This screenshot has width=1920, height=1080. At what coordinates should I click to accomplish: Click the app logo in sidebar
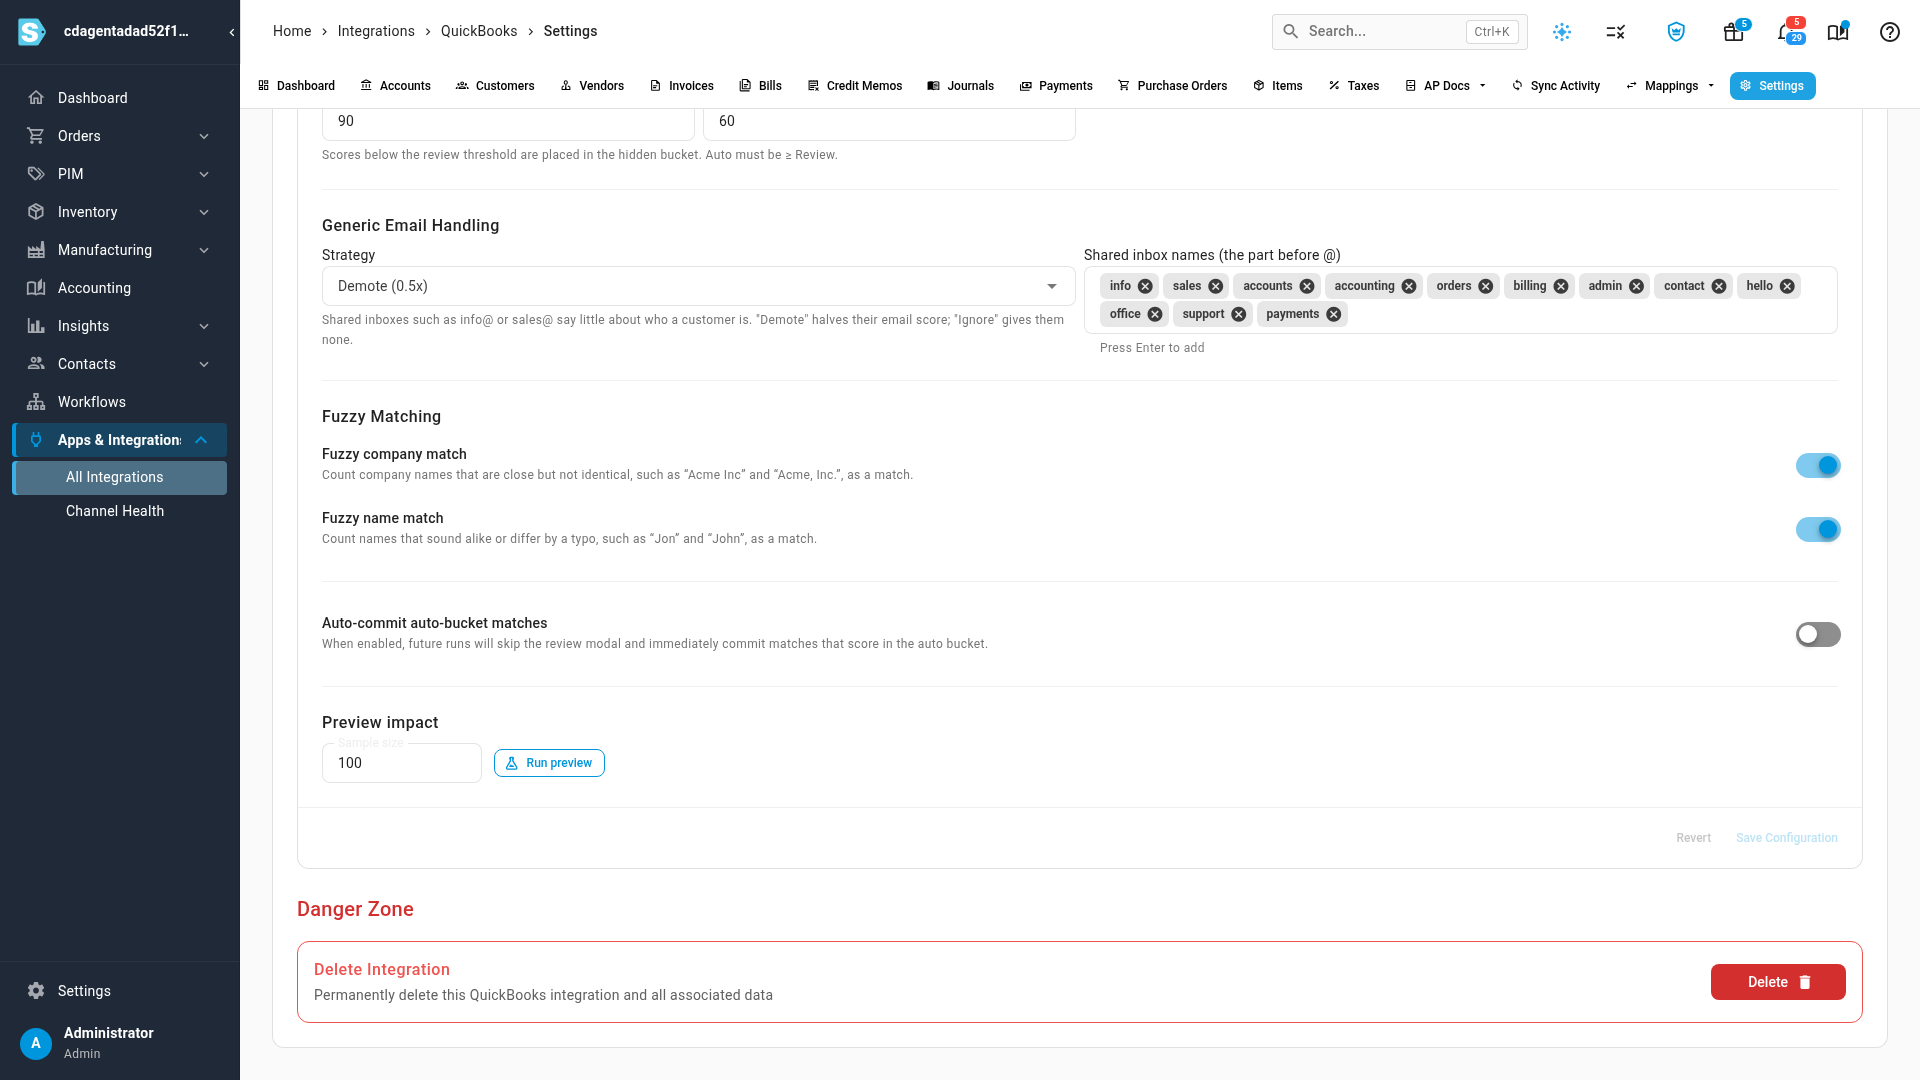32,32
